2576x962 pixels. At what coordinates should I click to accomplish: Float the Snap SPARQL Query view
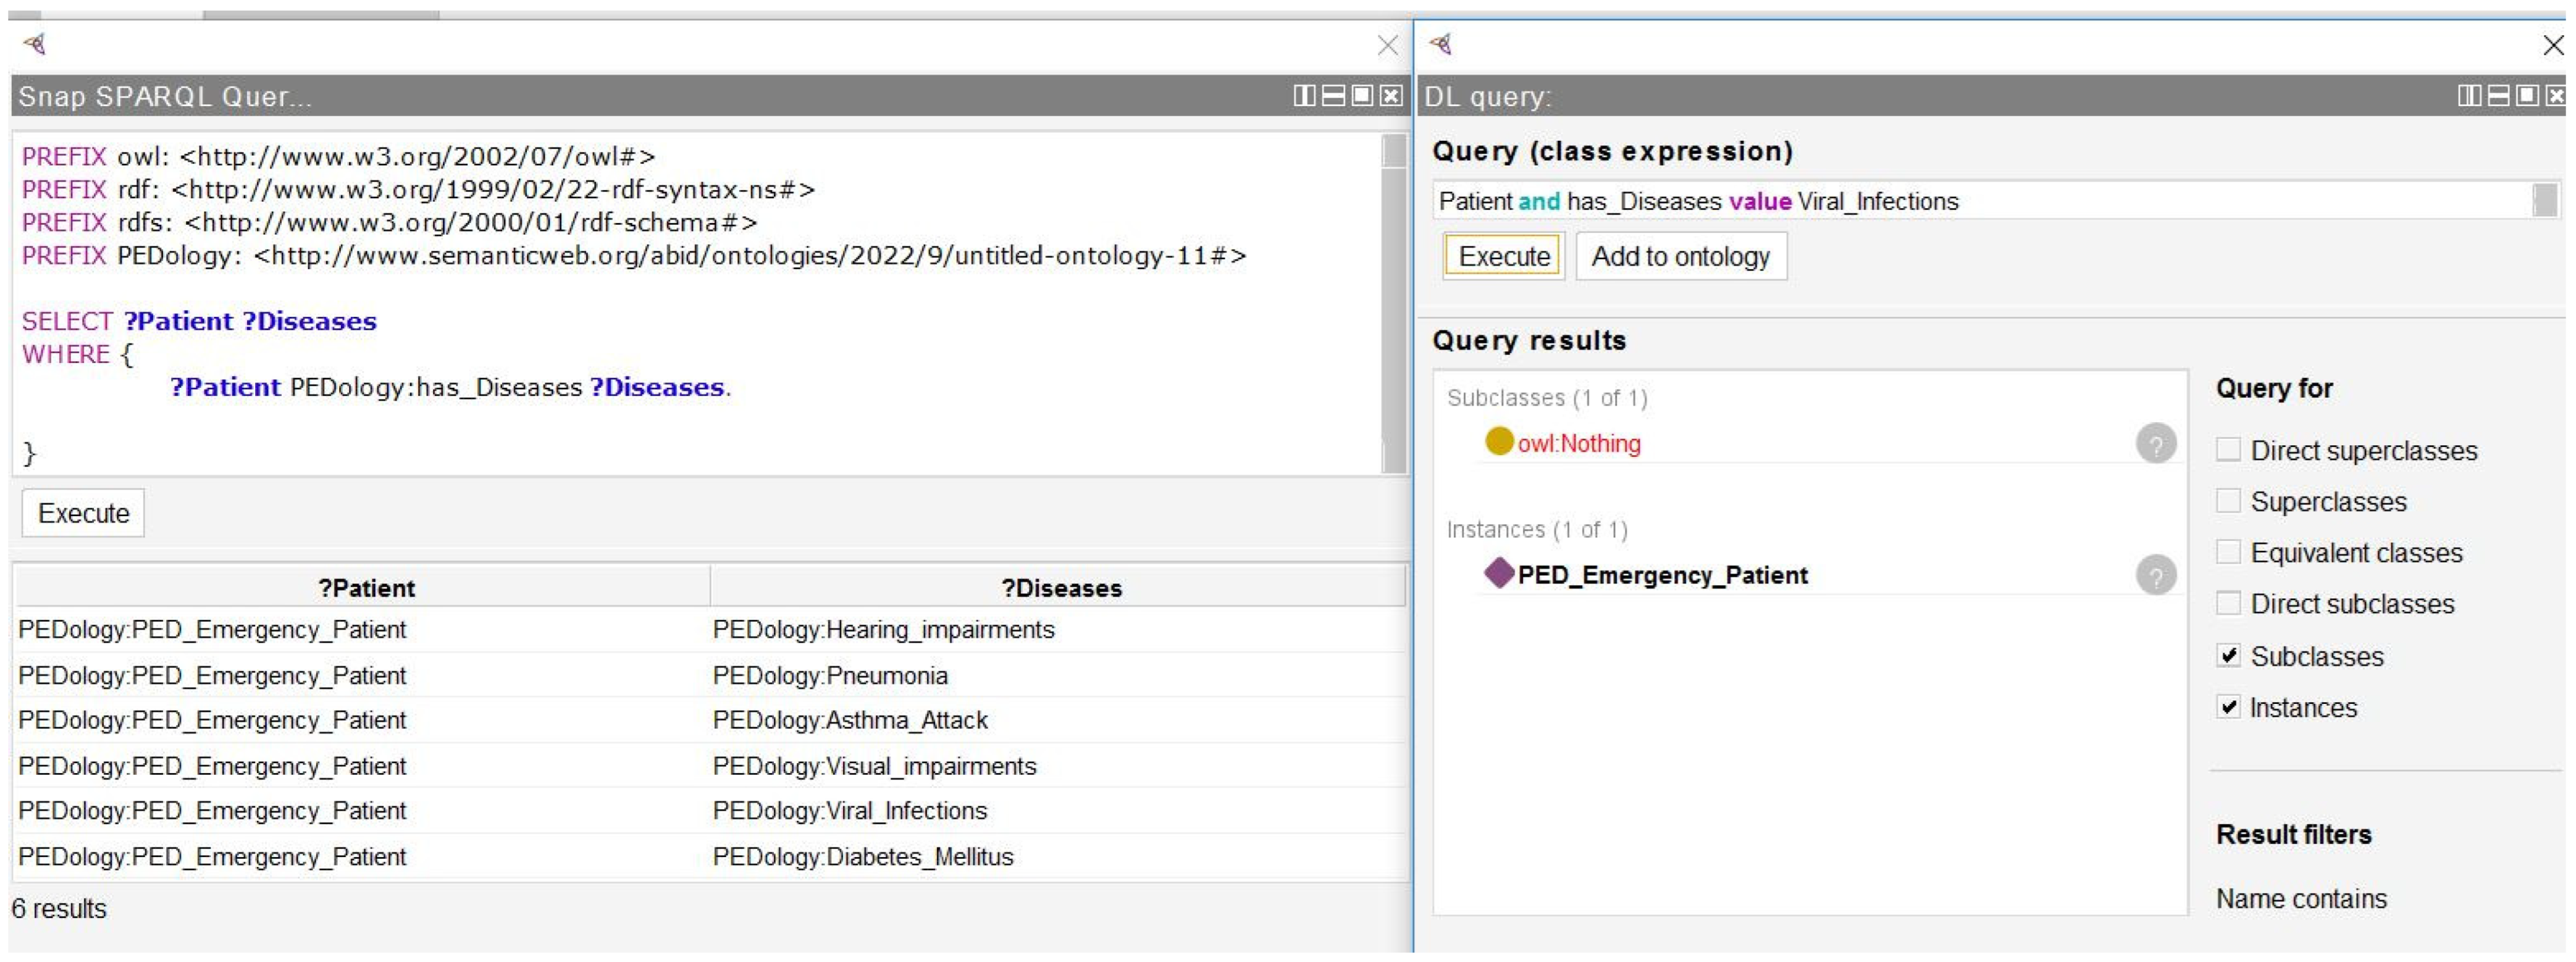pyautogui.click(x=1362, y=96)
